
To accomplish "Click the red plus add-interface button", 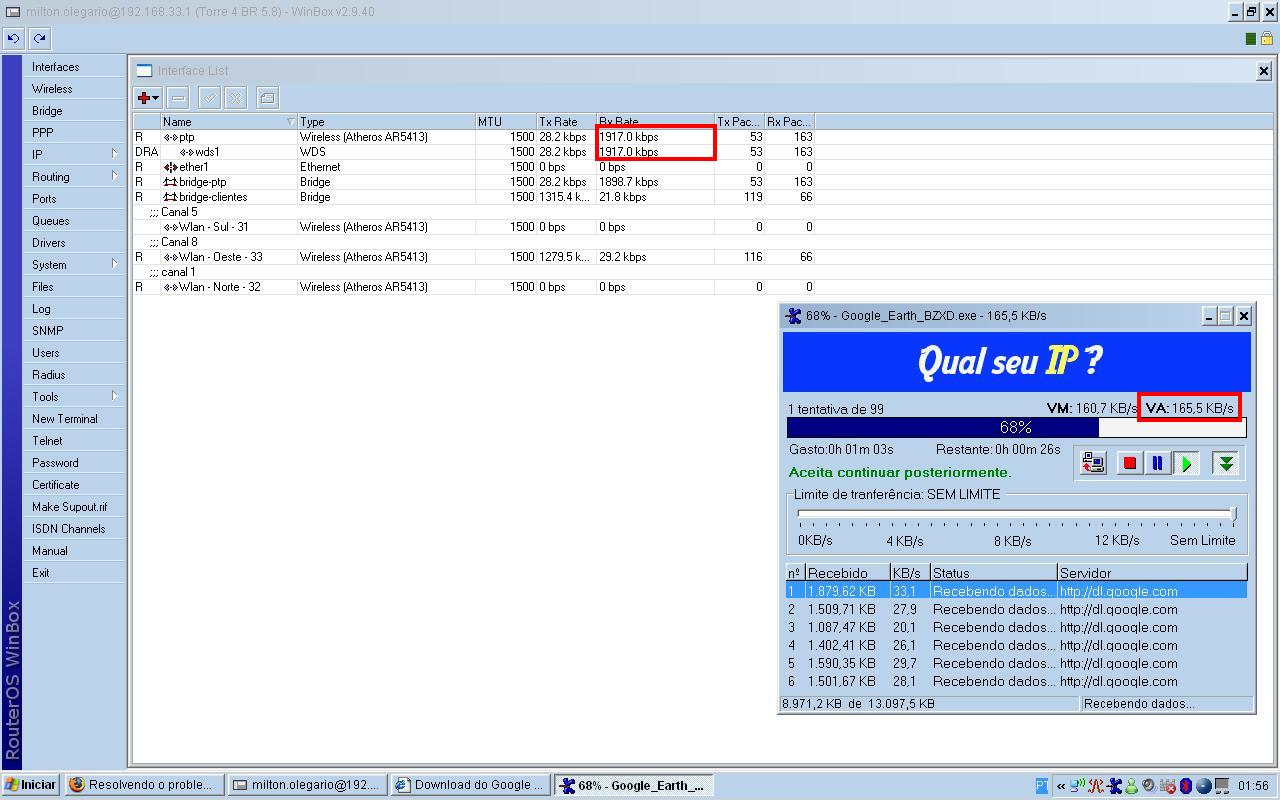I will coord(145,97).
